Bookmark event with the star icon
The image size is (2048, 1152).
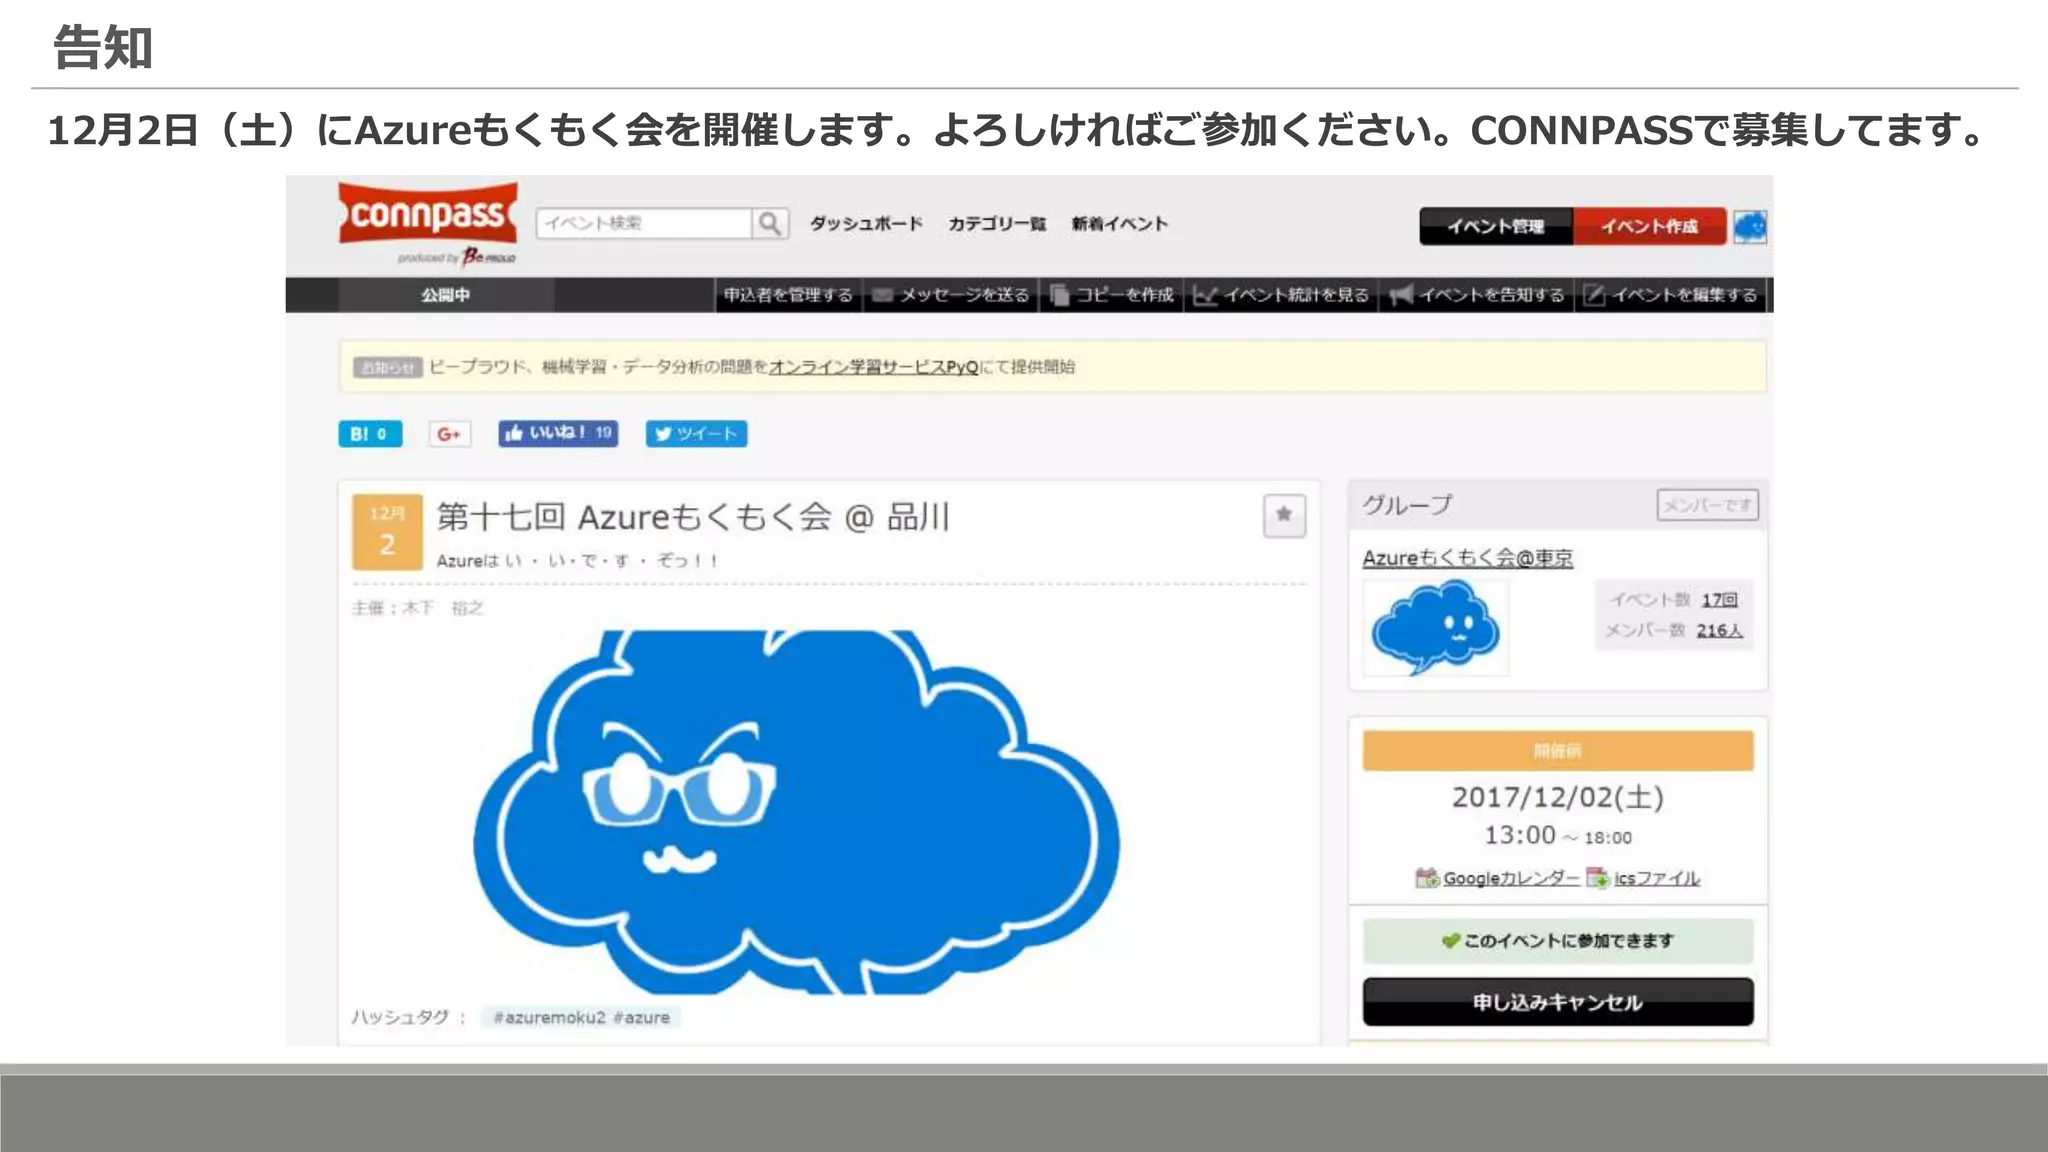1284,516
